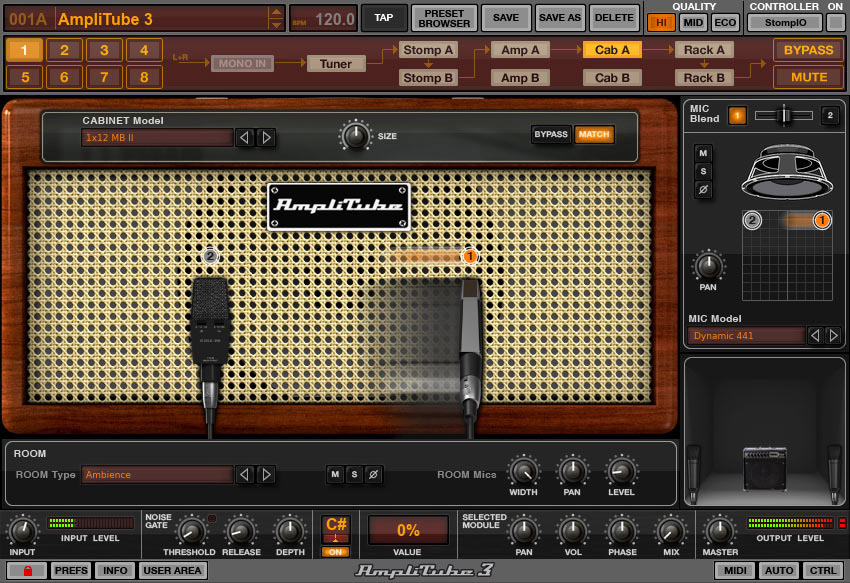Click the mic PAN knob in side panel
The image size is (850, 583).
(708, 266)
